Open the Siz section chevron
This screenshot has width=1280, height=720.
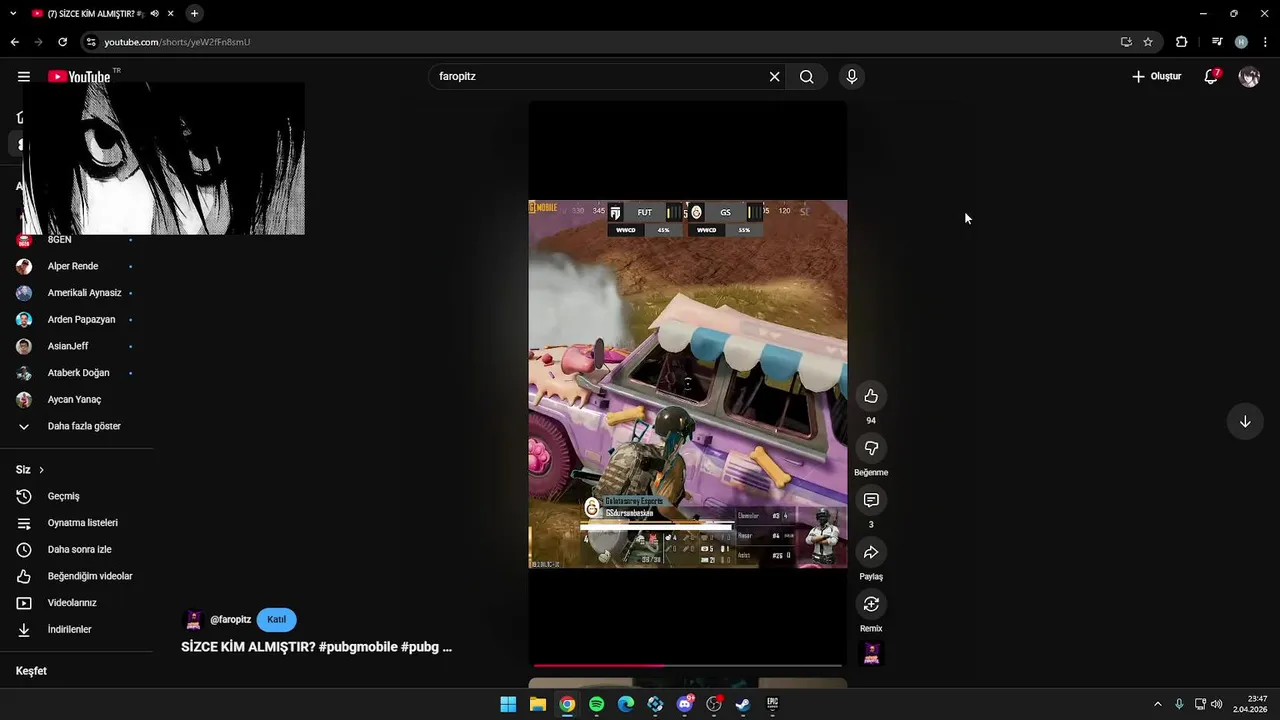click(x=41, y=470)
